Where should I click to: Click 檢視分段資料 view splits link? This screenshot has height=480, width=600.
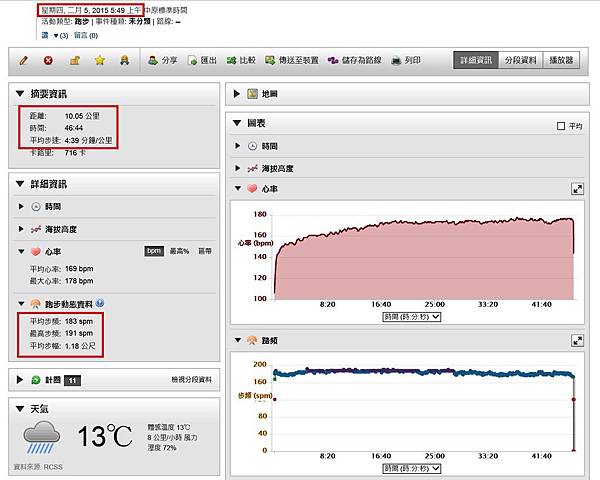191,380
